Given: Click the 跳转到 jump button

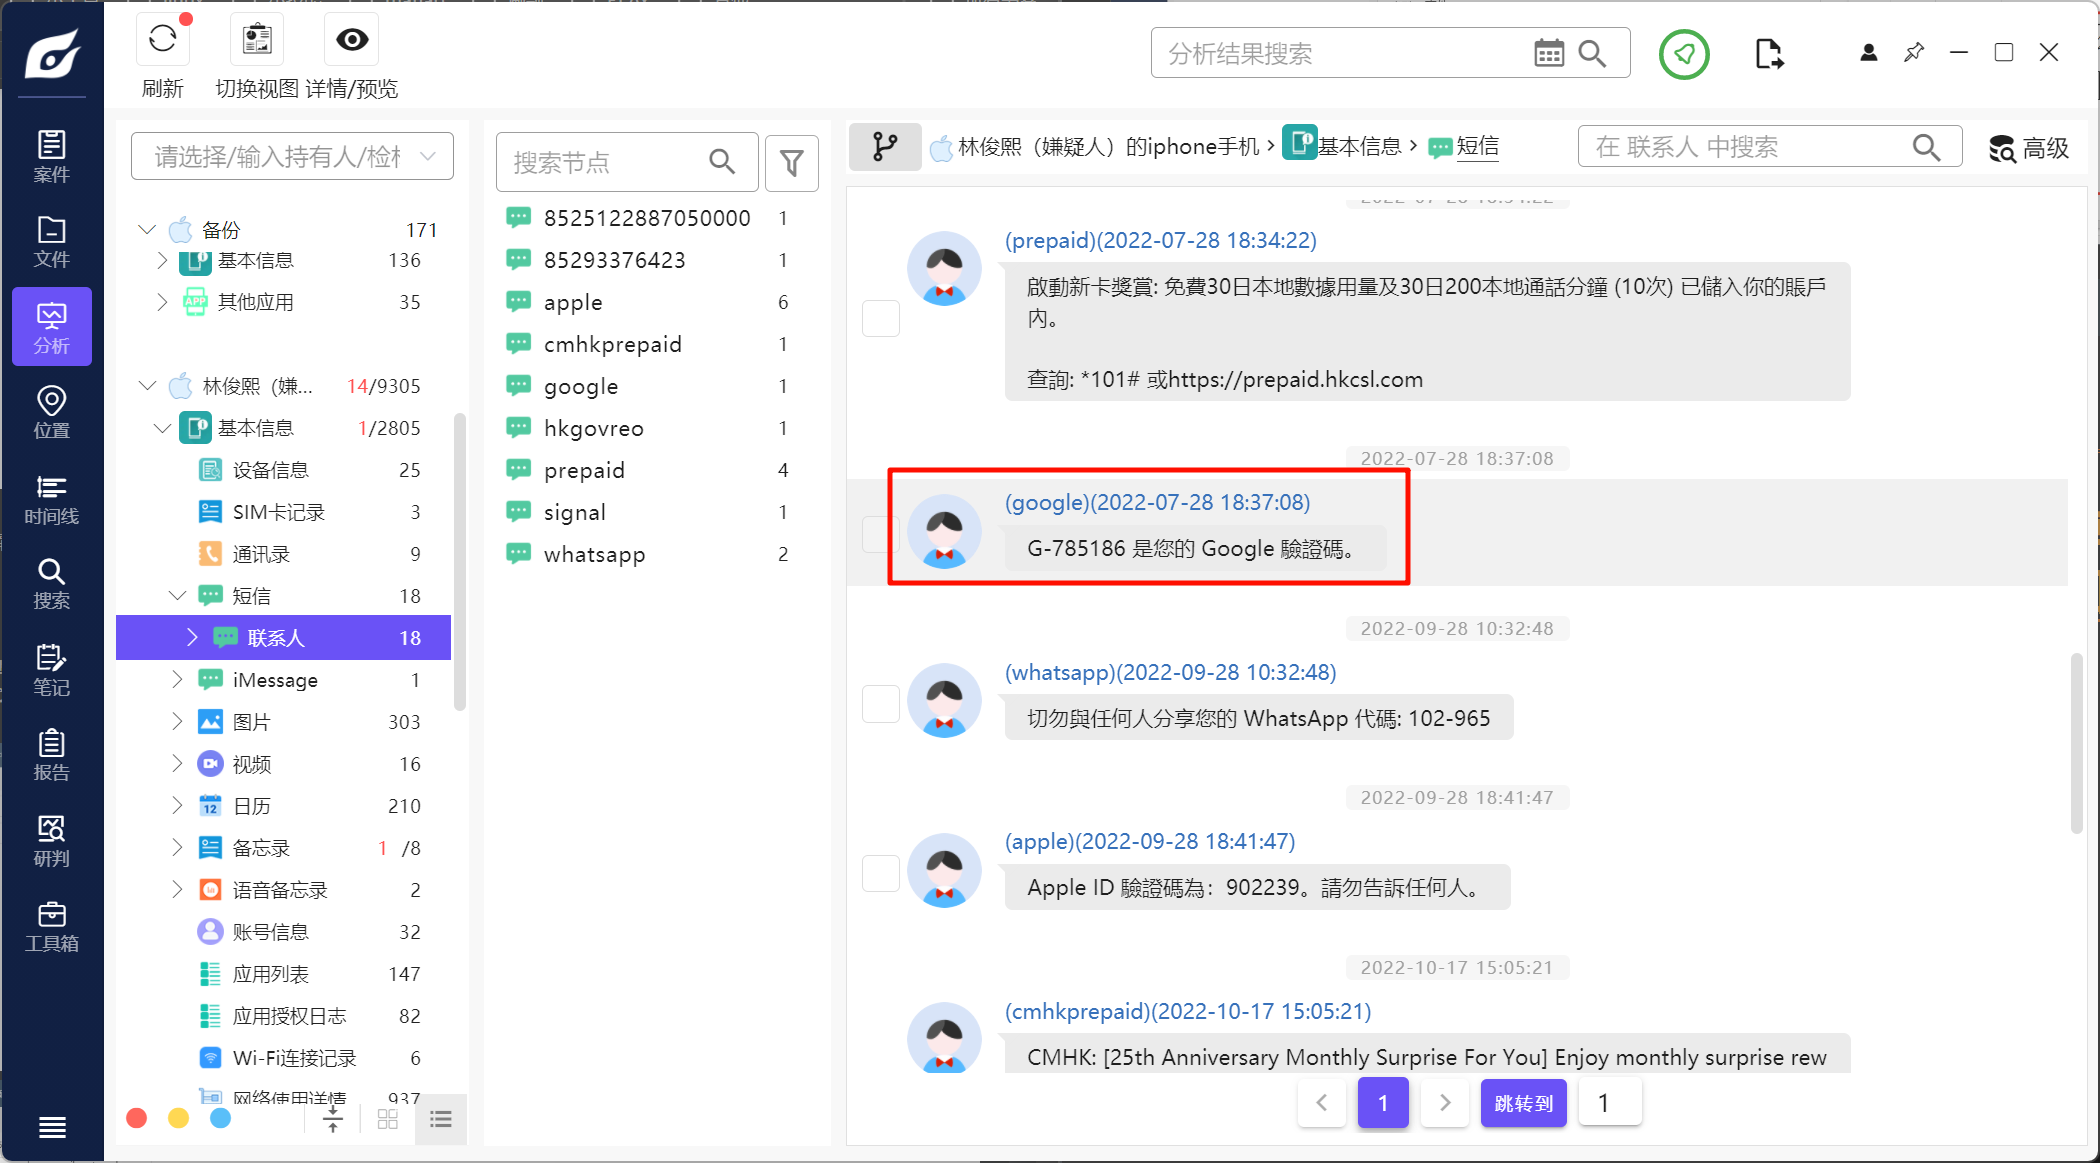Looking at the screenshot, I should (x=1522, y=1103).
